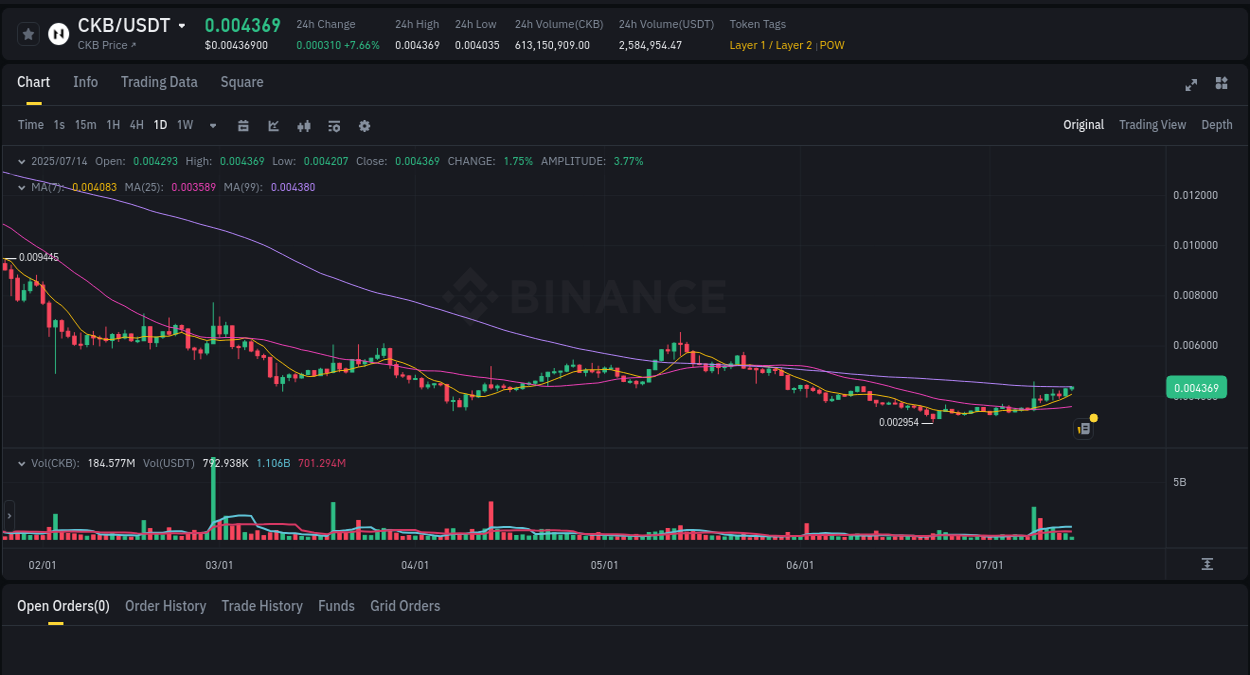Switch to the Trading Data tab
1250x675 pixels.
tap(159, 82)
